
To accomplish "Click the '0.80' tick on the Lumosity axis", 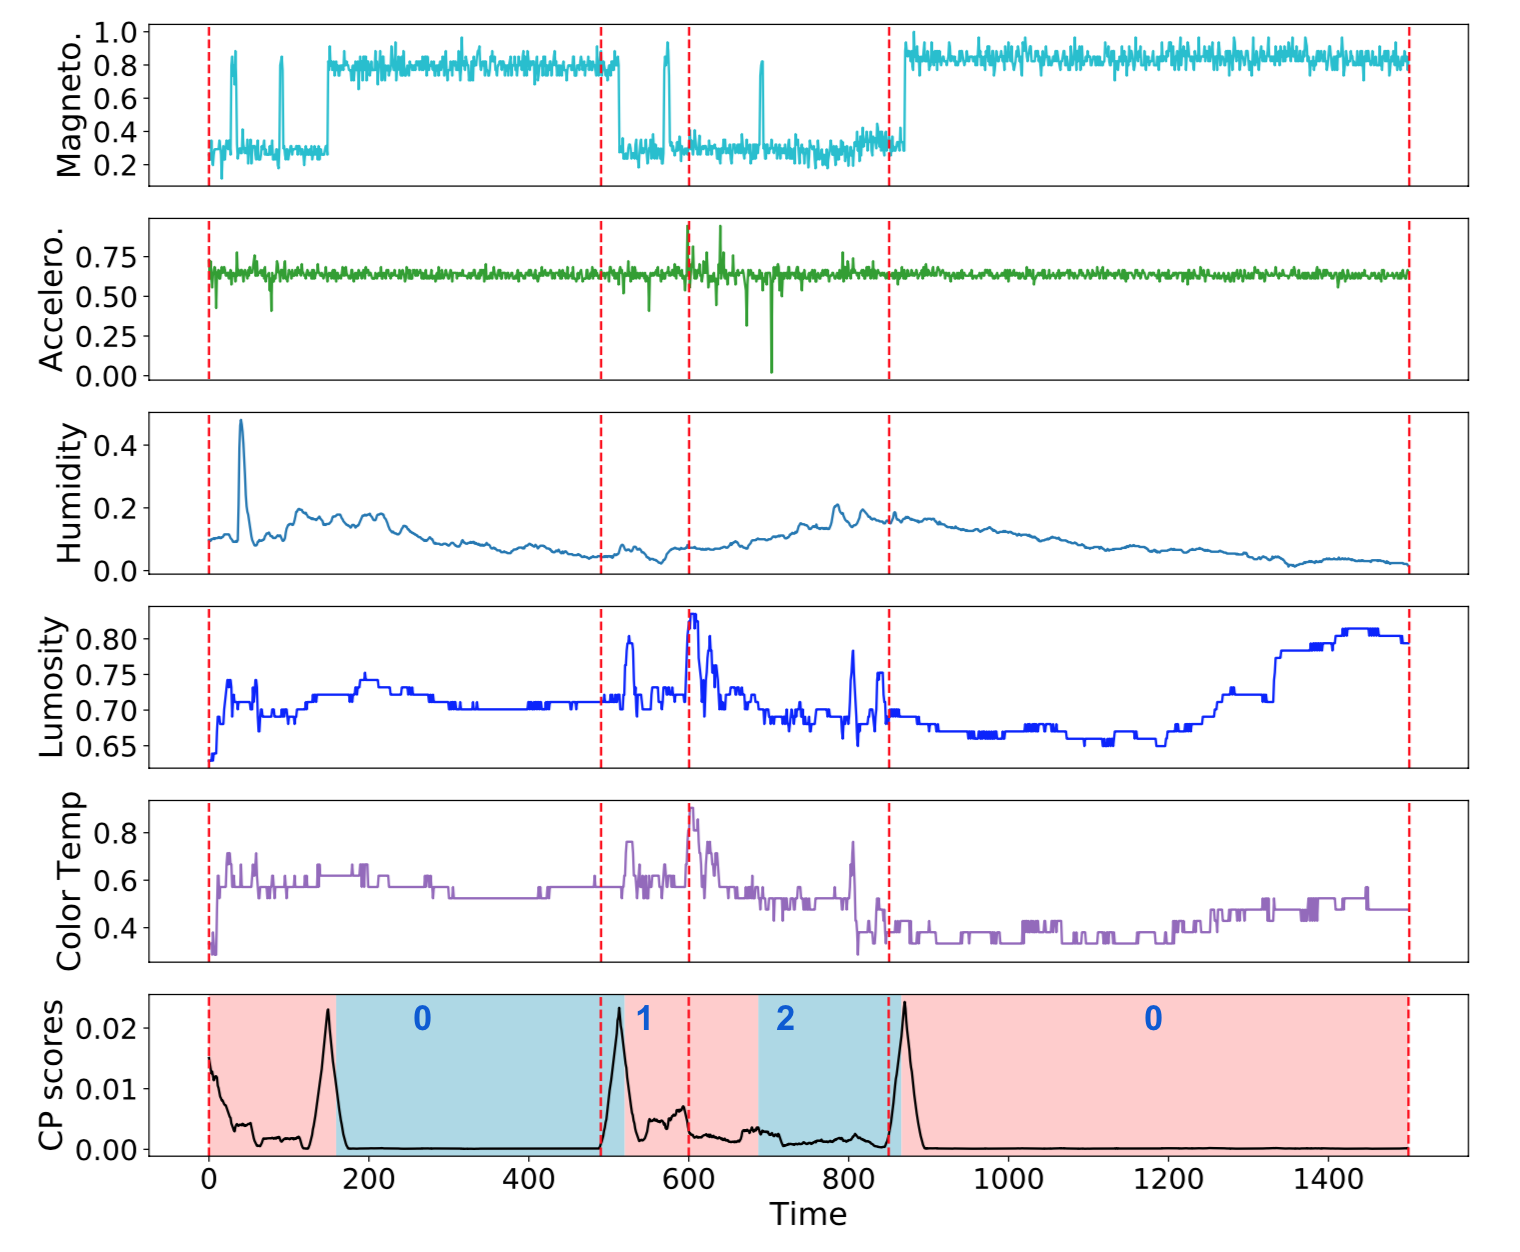I will tap(106, 639).
